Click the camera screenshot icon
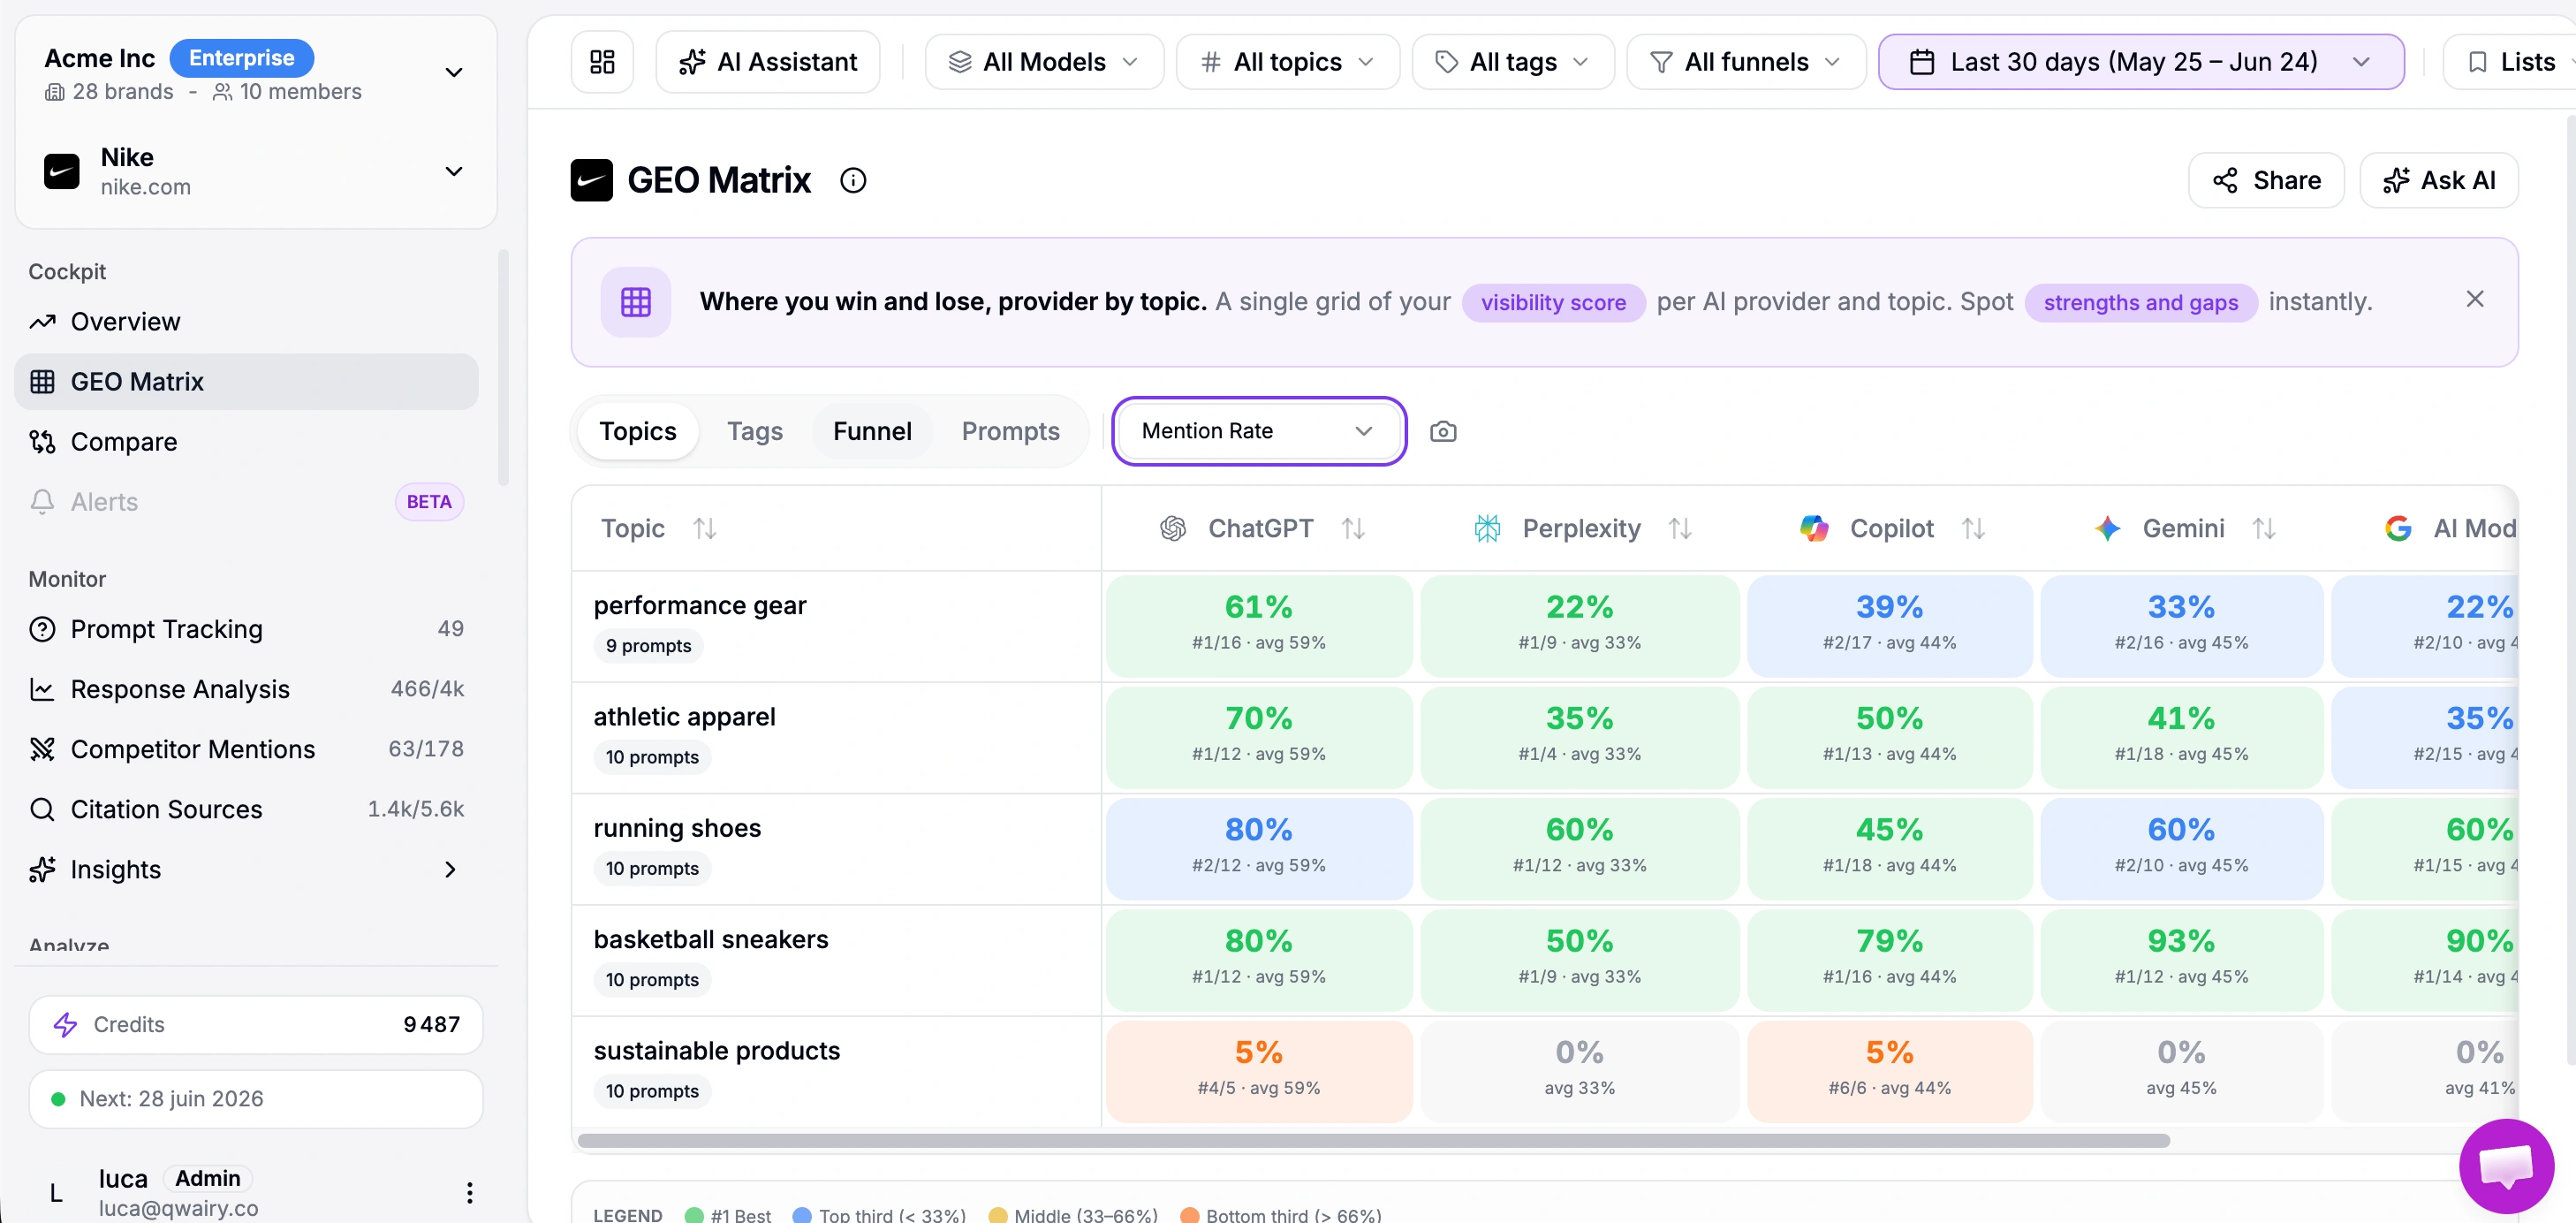2576x1223 pixels. point(1442,431)
